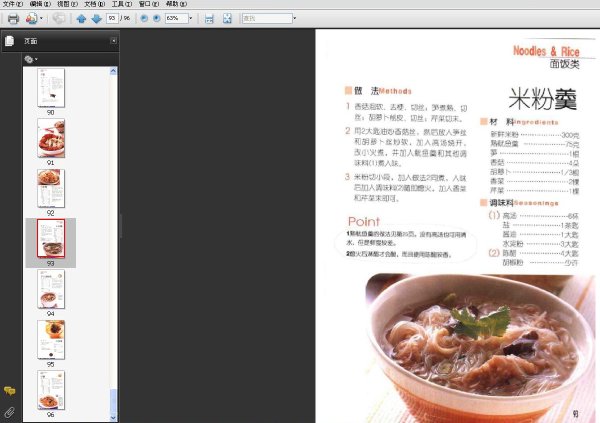
Task: Click the 'Ingredients' section heading
Action: point(536,122)
